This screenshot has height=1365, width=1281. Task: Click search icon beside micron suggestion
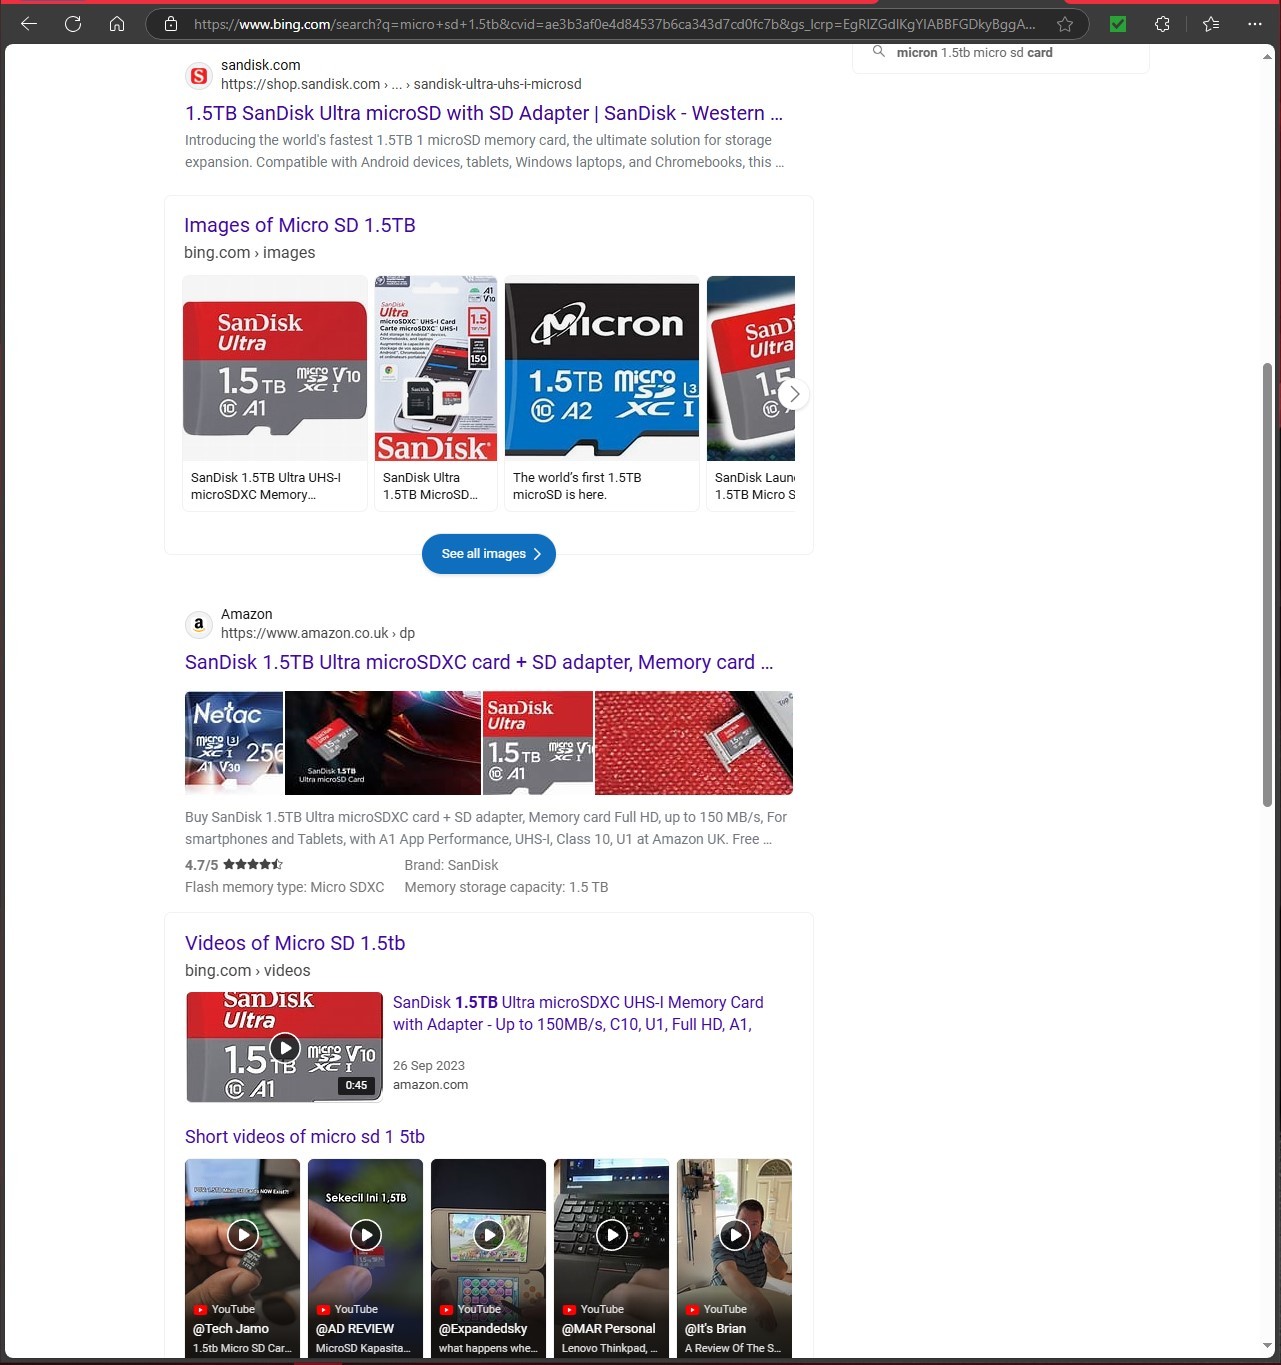click(x=878, y=52)
